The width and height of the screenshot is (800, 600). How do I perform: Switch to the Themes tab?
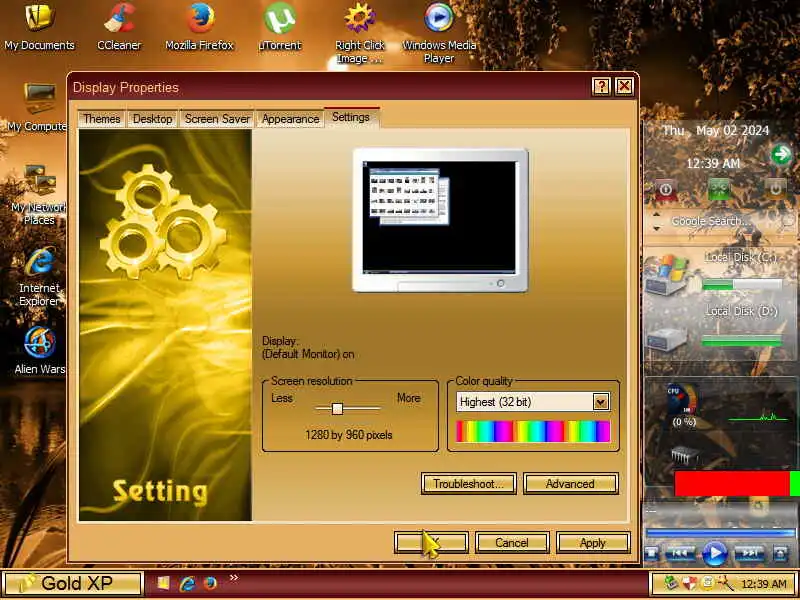(x=102, y=119)
